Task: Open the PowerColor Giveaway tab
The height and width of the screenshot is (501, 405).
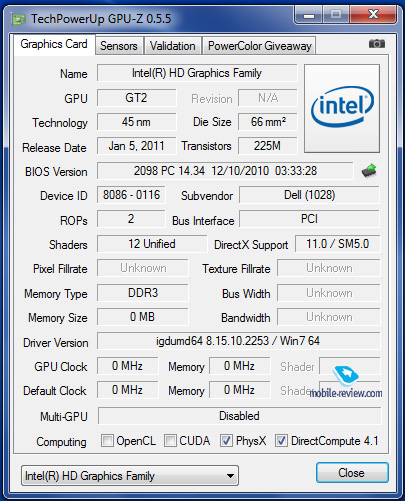Action: pyautogui.click(x=260, y=46)
